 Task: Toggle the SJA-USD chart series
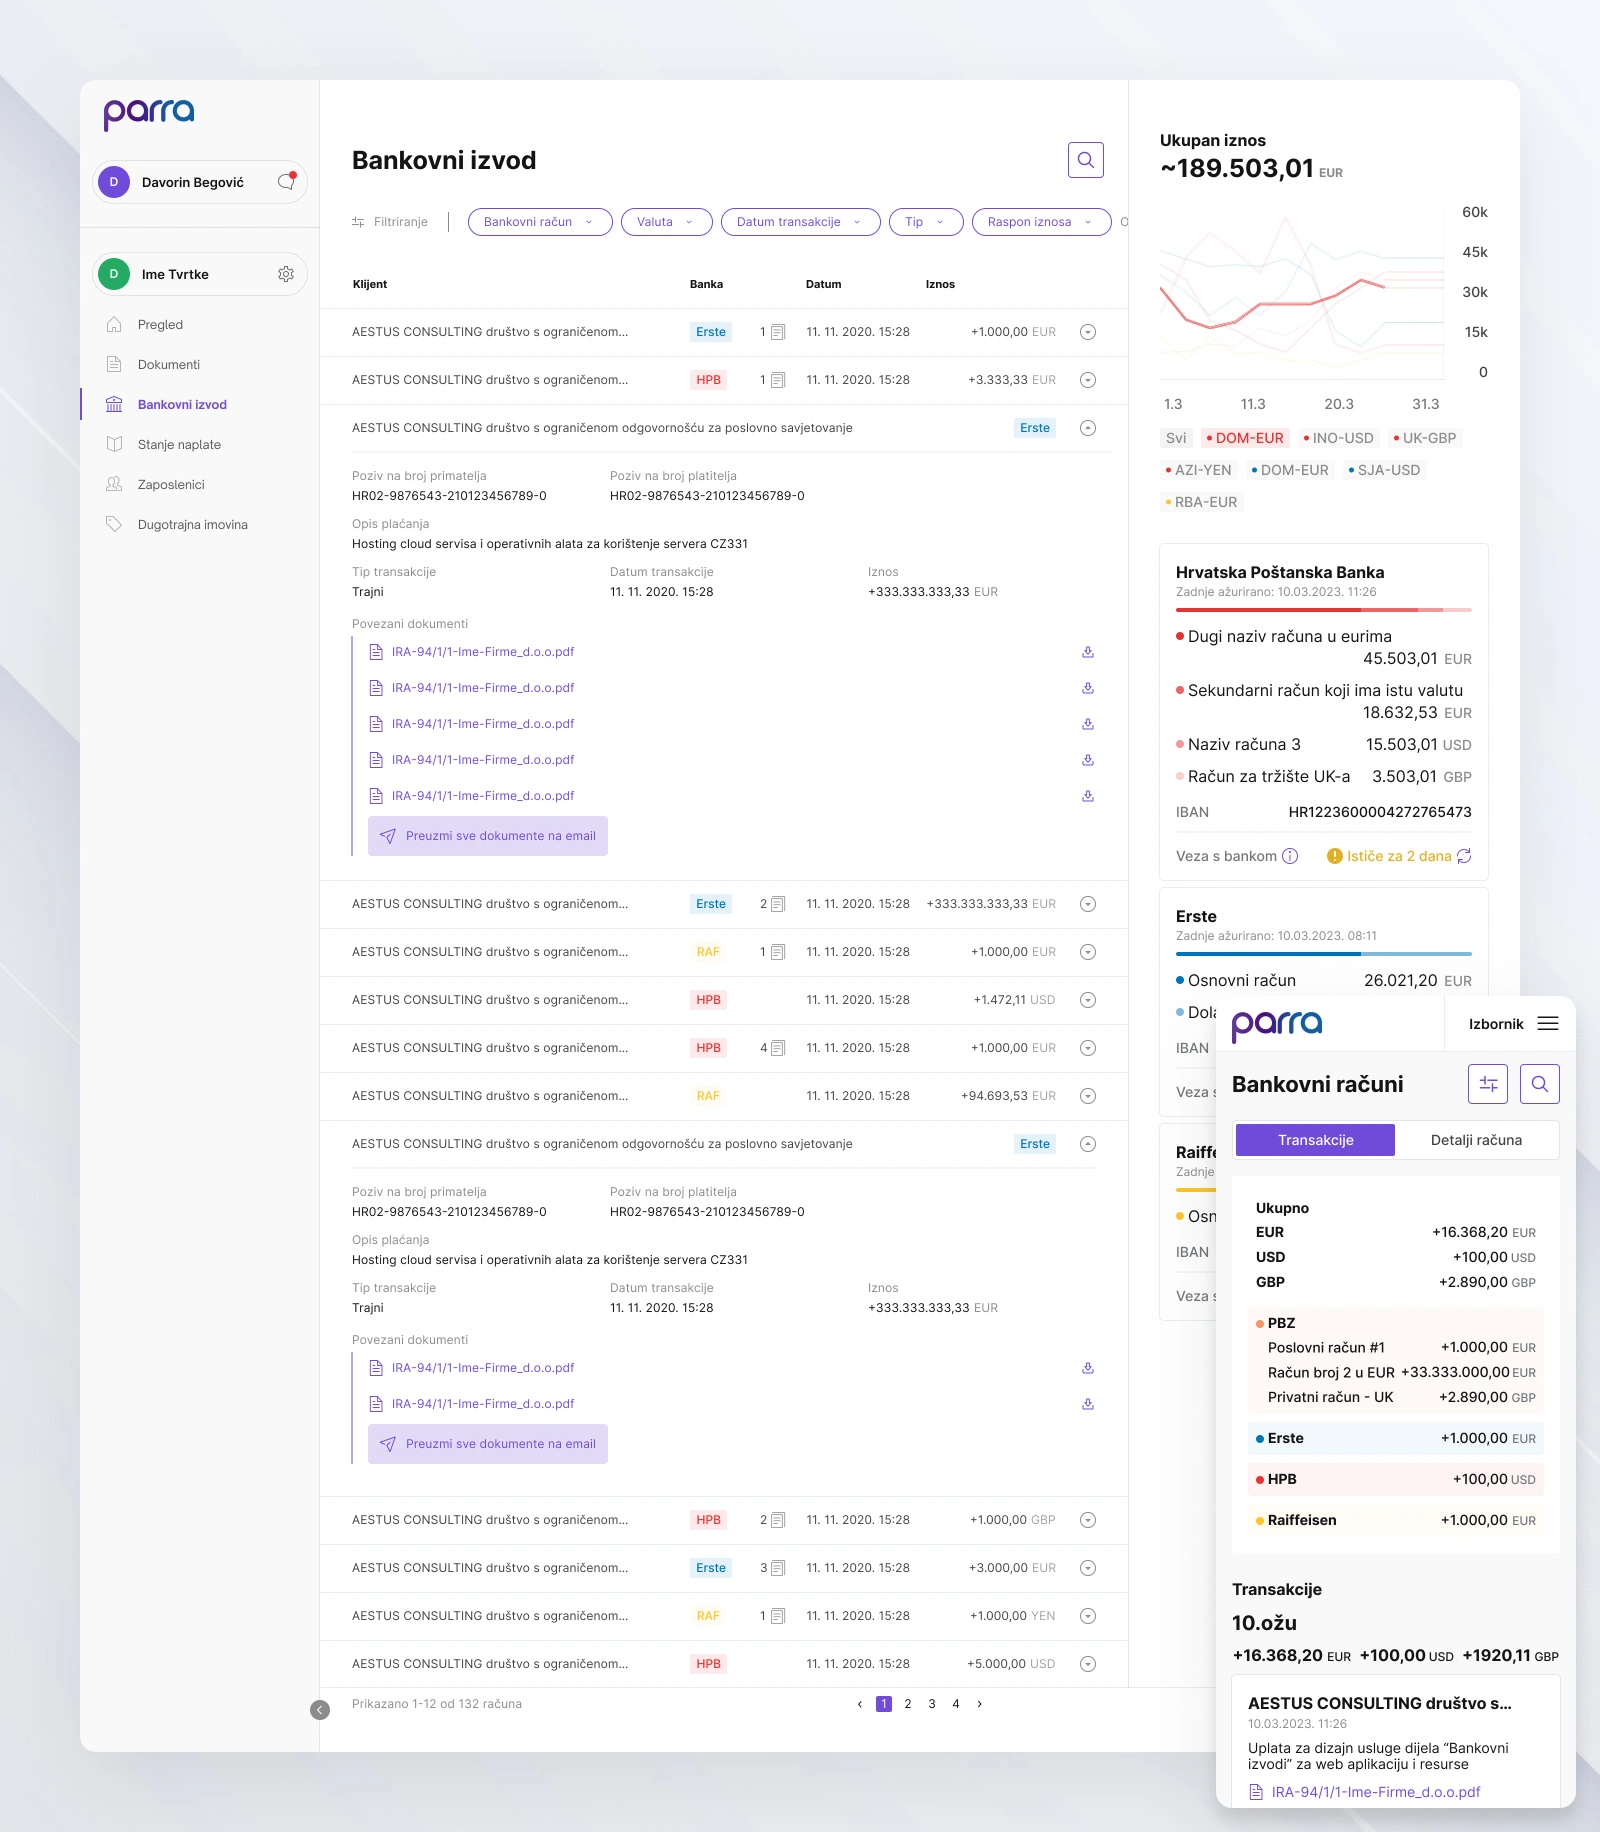tap(1384, 470)
